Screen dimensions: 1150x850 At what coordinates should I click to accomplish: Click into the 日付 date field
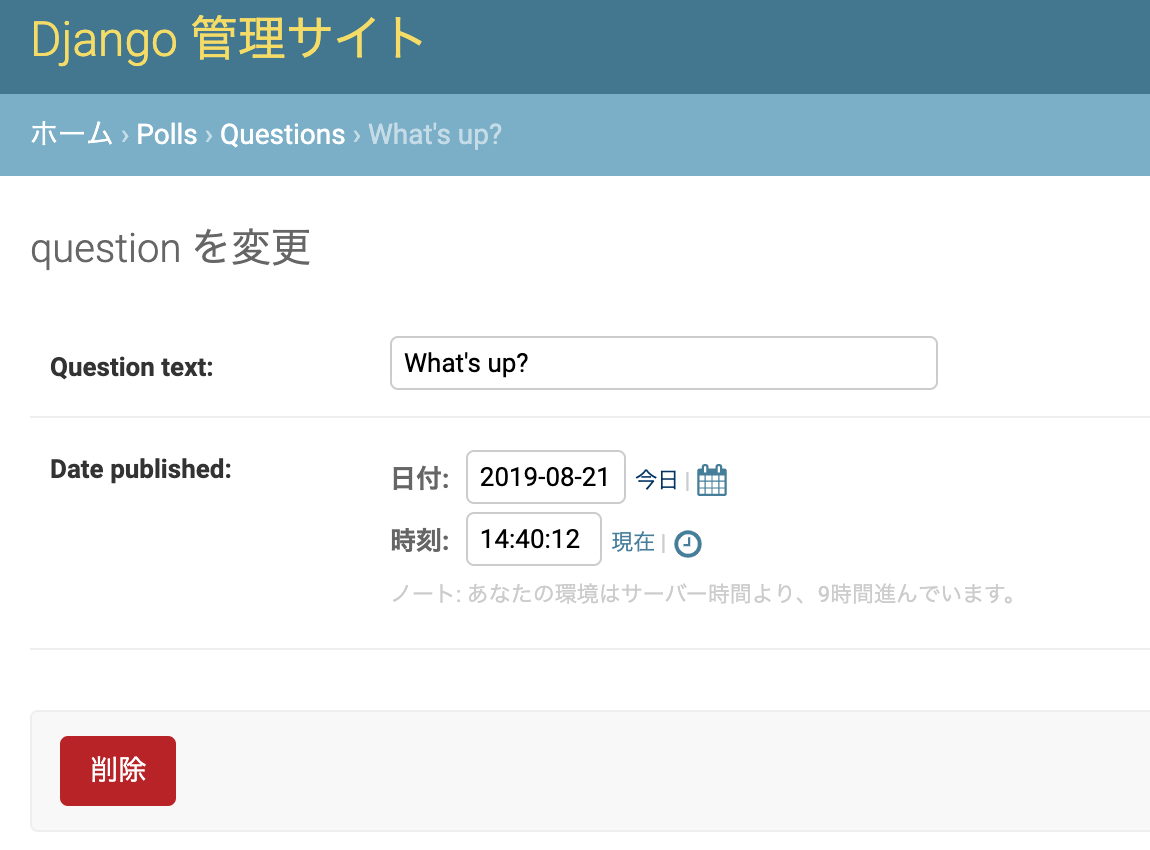(545, 477)
